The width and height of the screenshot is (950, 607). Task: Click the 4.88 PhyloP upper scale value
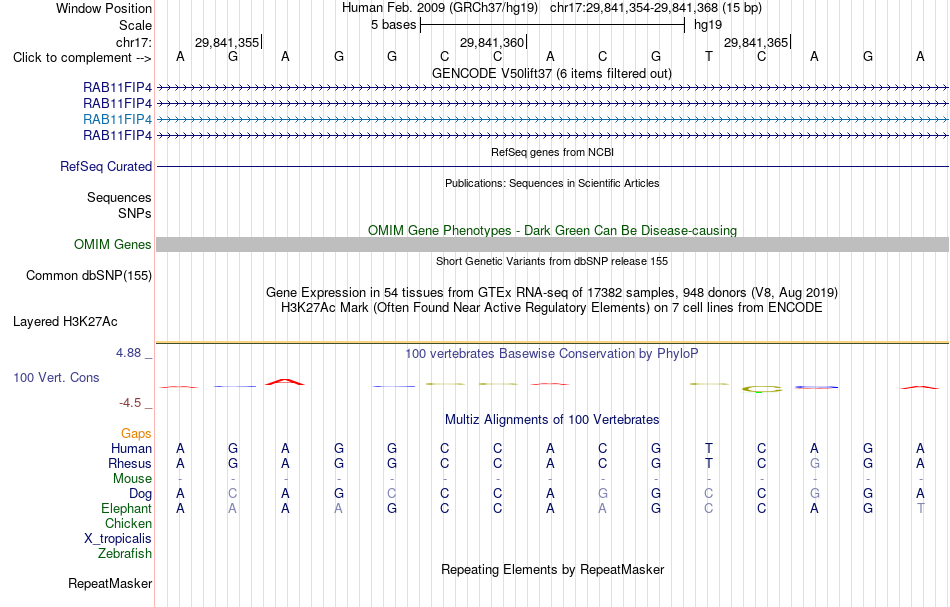pos(128,353)
